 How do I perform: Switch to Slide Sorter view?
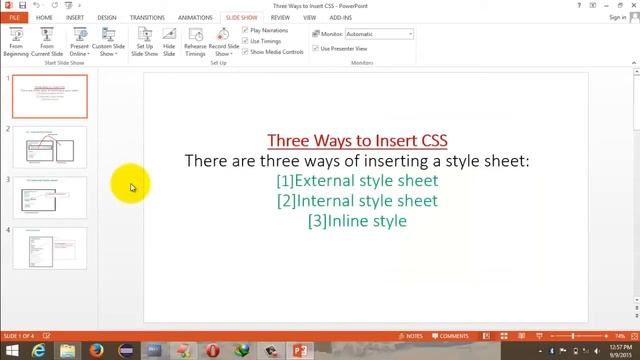(504, 336)
